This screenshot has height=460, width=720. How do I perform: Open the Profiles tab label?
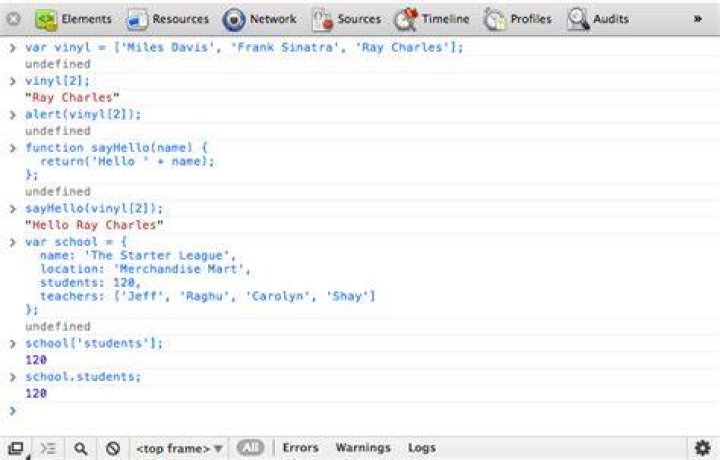coord(531,19)
